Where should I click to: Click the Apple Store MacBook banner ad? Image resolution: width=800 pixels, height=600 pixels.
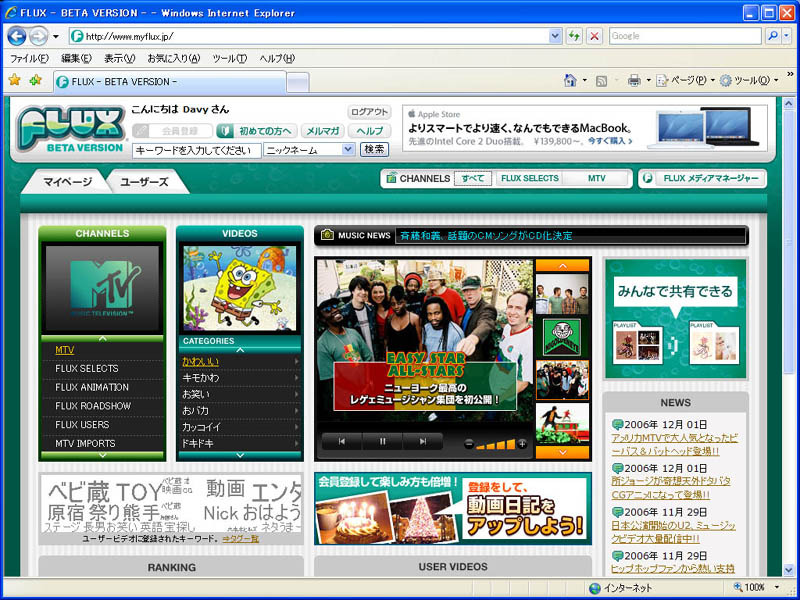(585, 128)
